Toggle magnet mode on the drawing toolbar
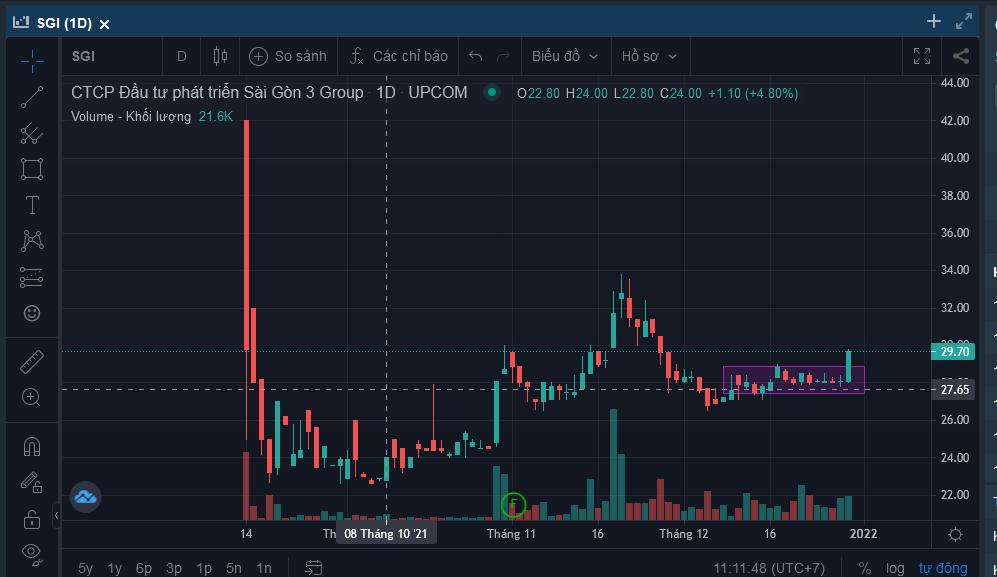The width and height of the screenshot is (997, 577). tap(32, 446)
